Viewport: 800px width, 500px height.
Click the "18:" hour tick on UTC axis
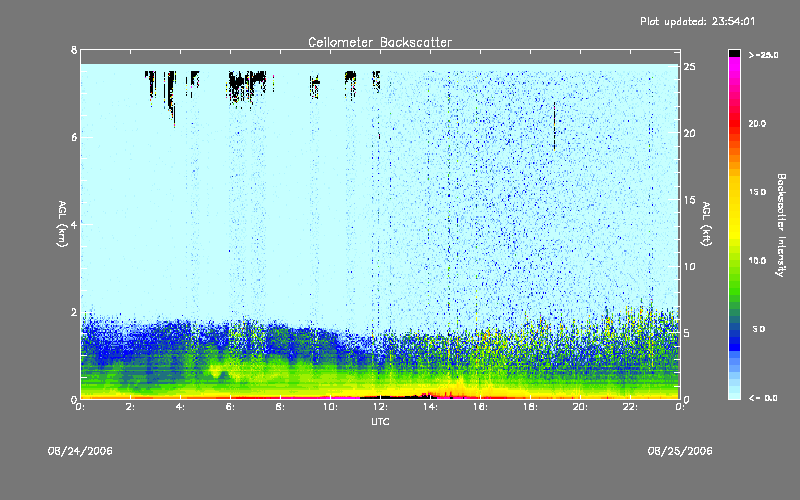point(530,407)
